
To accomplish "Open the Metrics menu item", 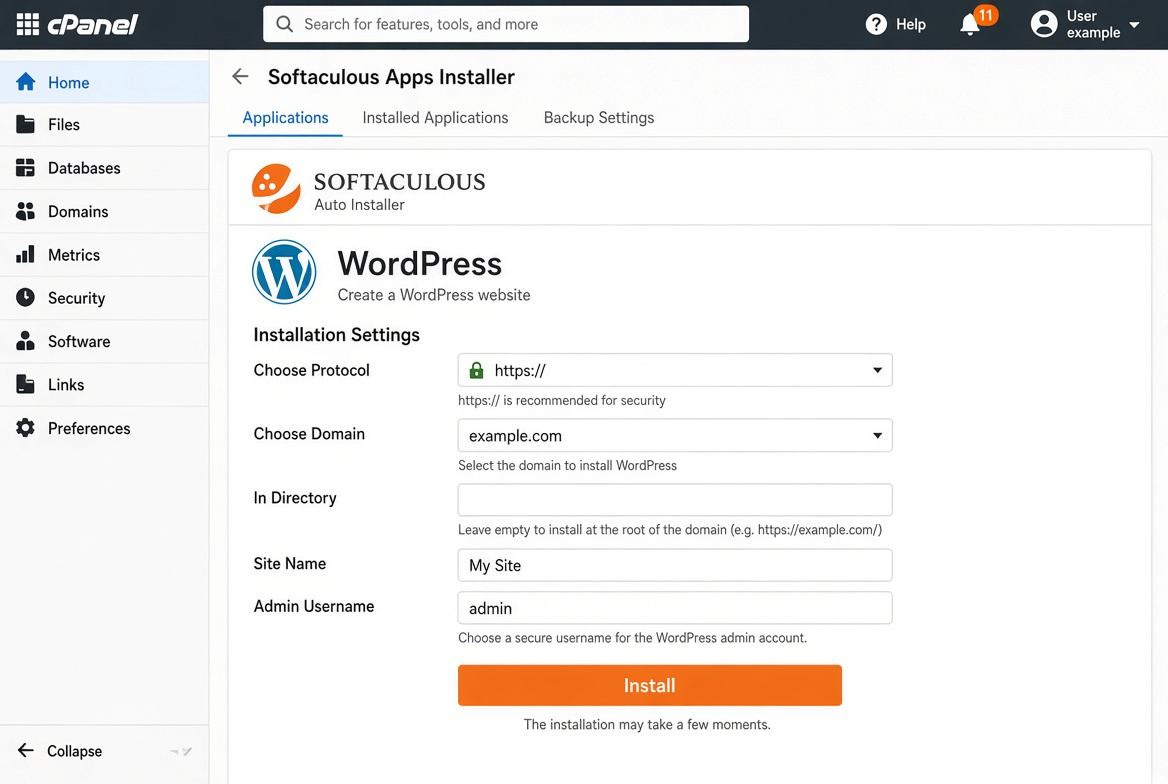I will pos(104,255).
